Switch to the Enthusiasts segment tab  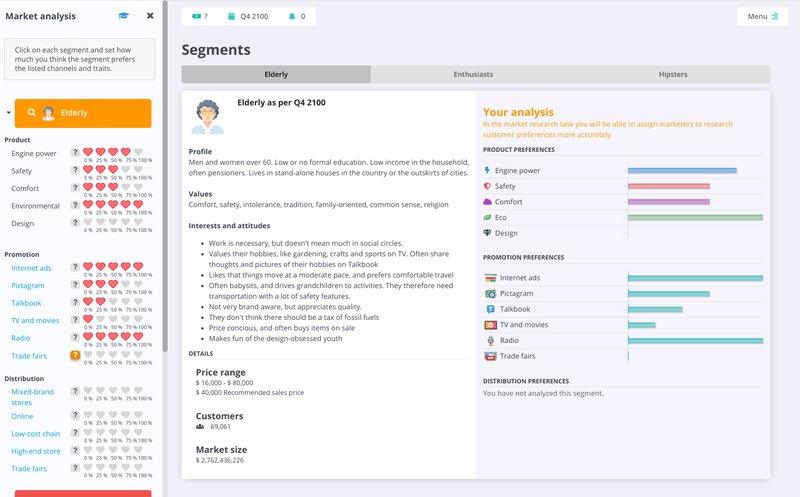pyautogui.click(x=473, y=74)
